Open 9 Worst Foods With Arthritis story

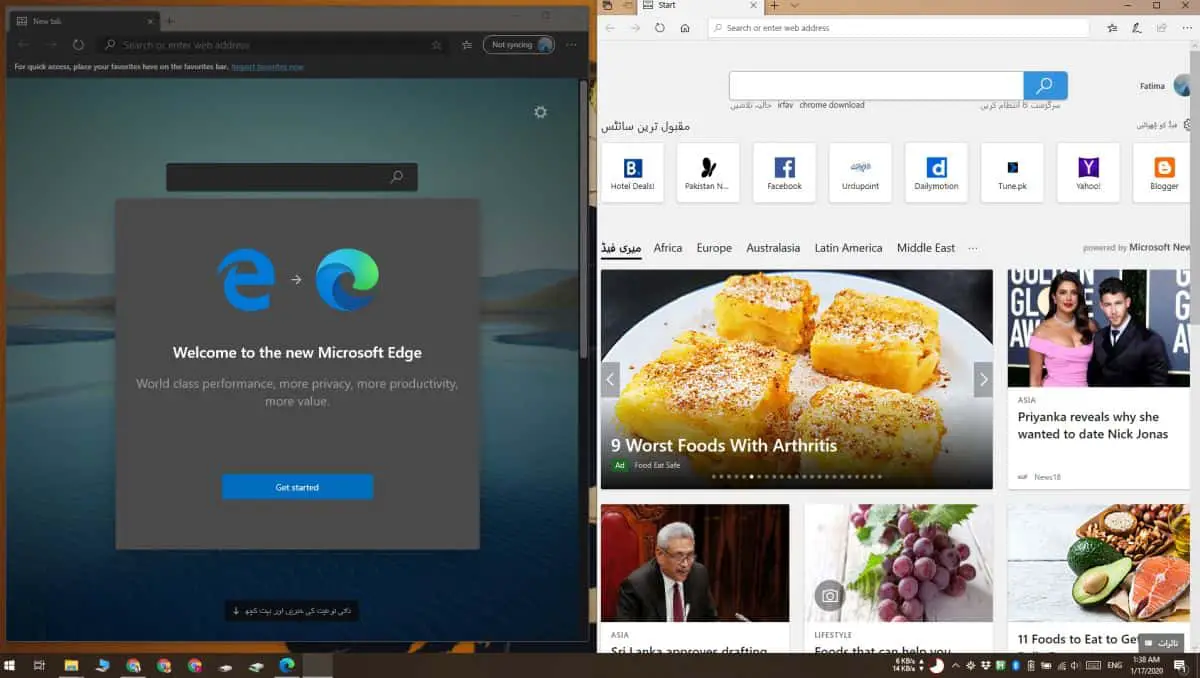[x=724, y=446]
